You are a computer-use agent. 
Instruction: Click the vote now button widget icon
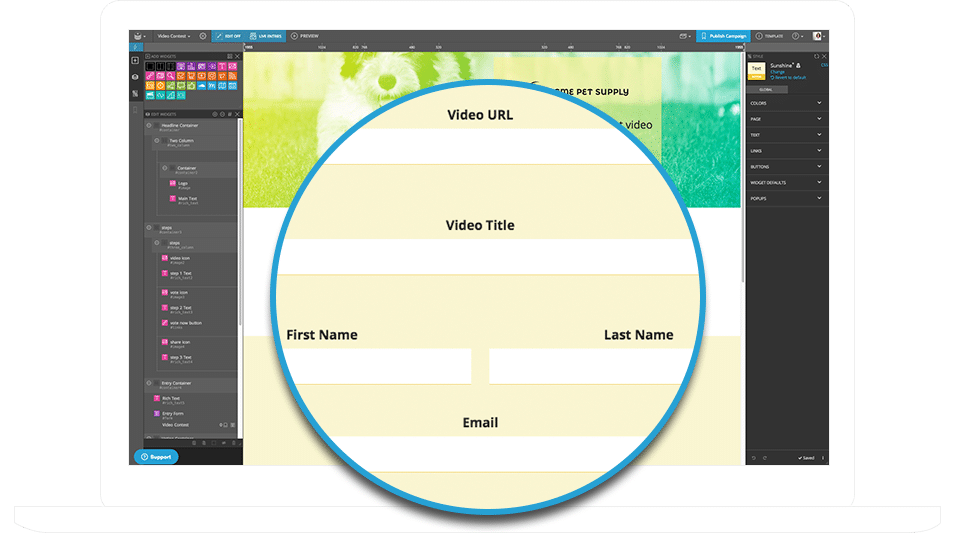click(165, 324)
